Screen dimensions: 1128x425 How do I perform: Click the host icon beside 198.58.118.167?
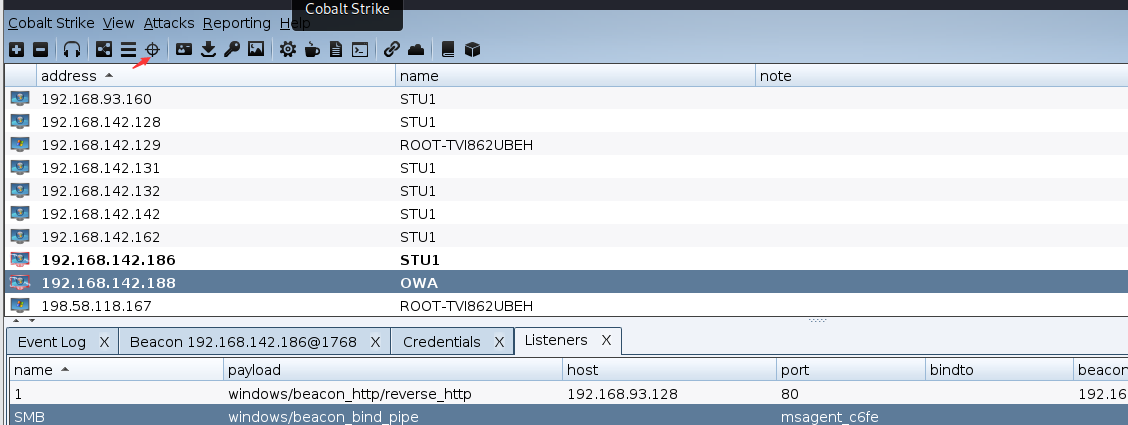click(x=20, y=306)
